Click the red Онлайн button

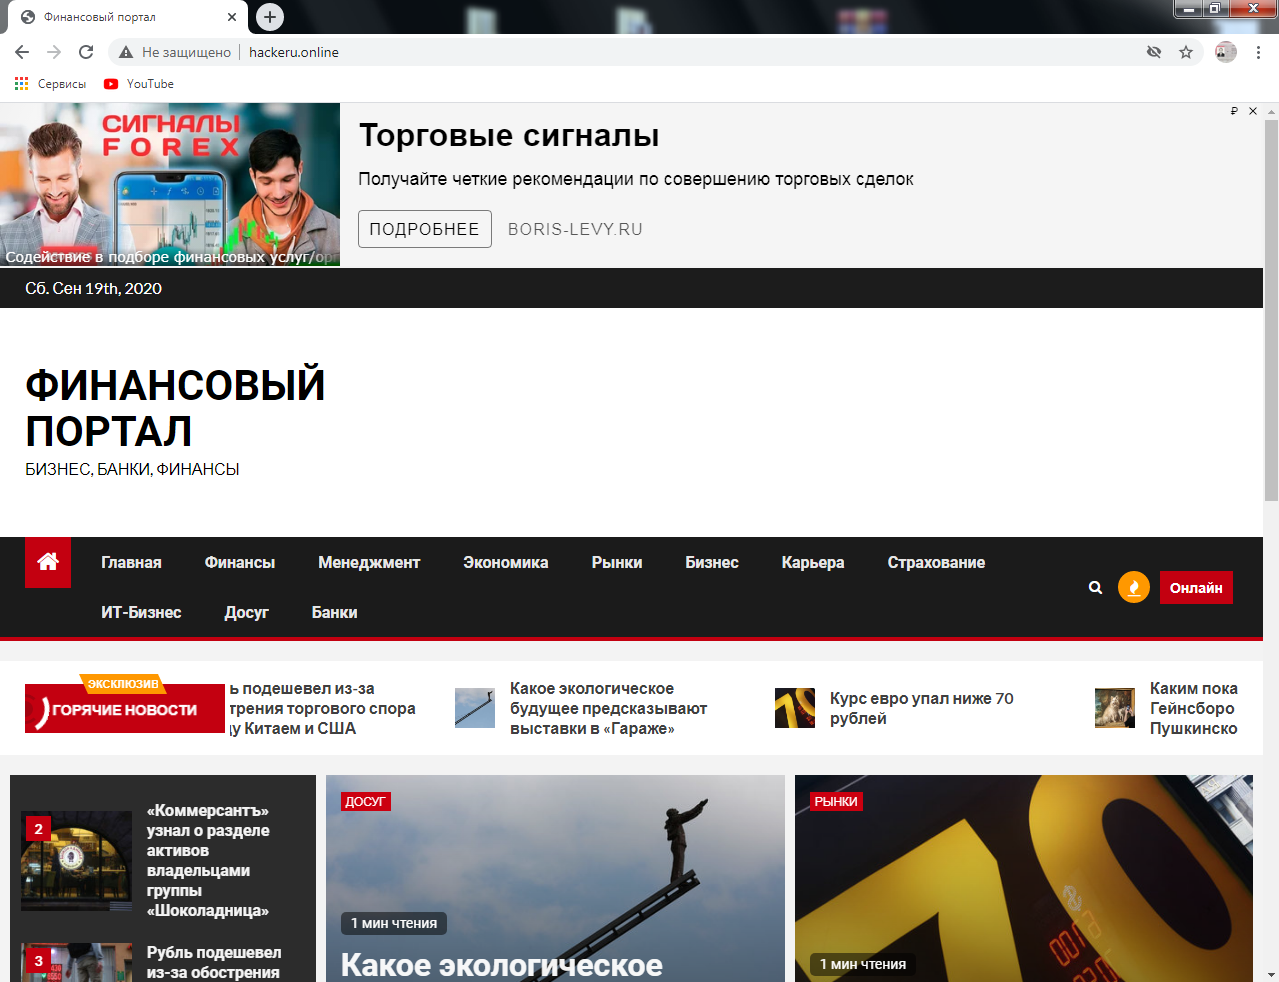[1196, 588]
